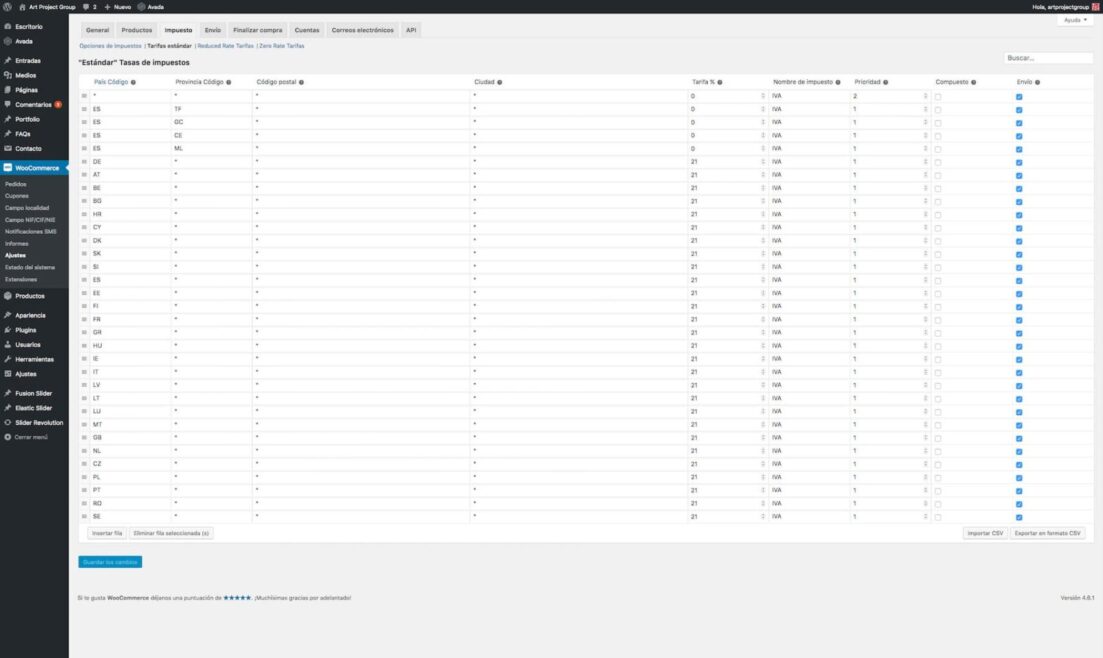Click Tarifa % stepper in the DE row

point(763,162)
